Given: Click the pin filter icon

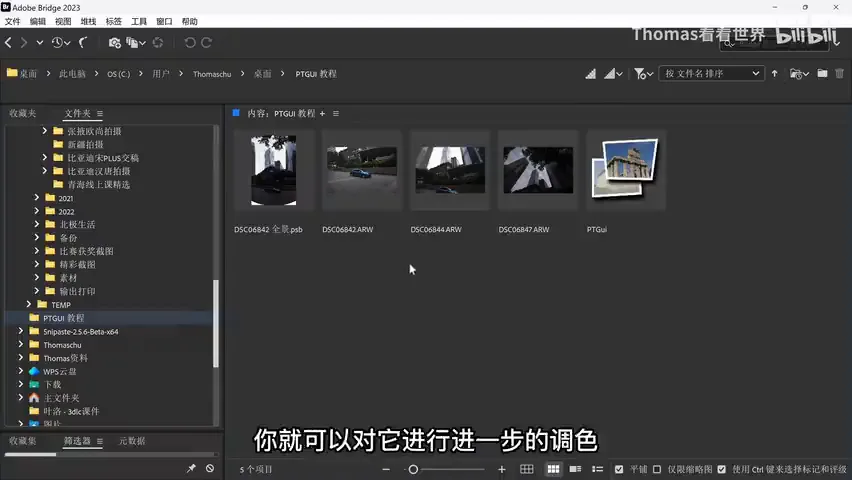Looking at the screenshot, I should (191, 468).
